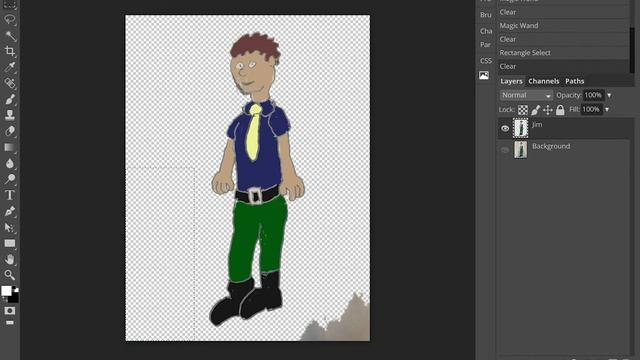The image size is (640, 360).
Task: Select the Hand tool
Action: (x=10, y=259)
